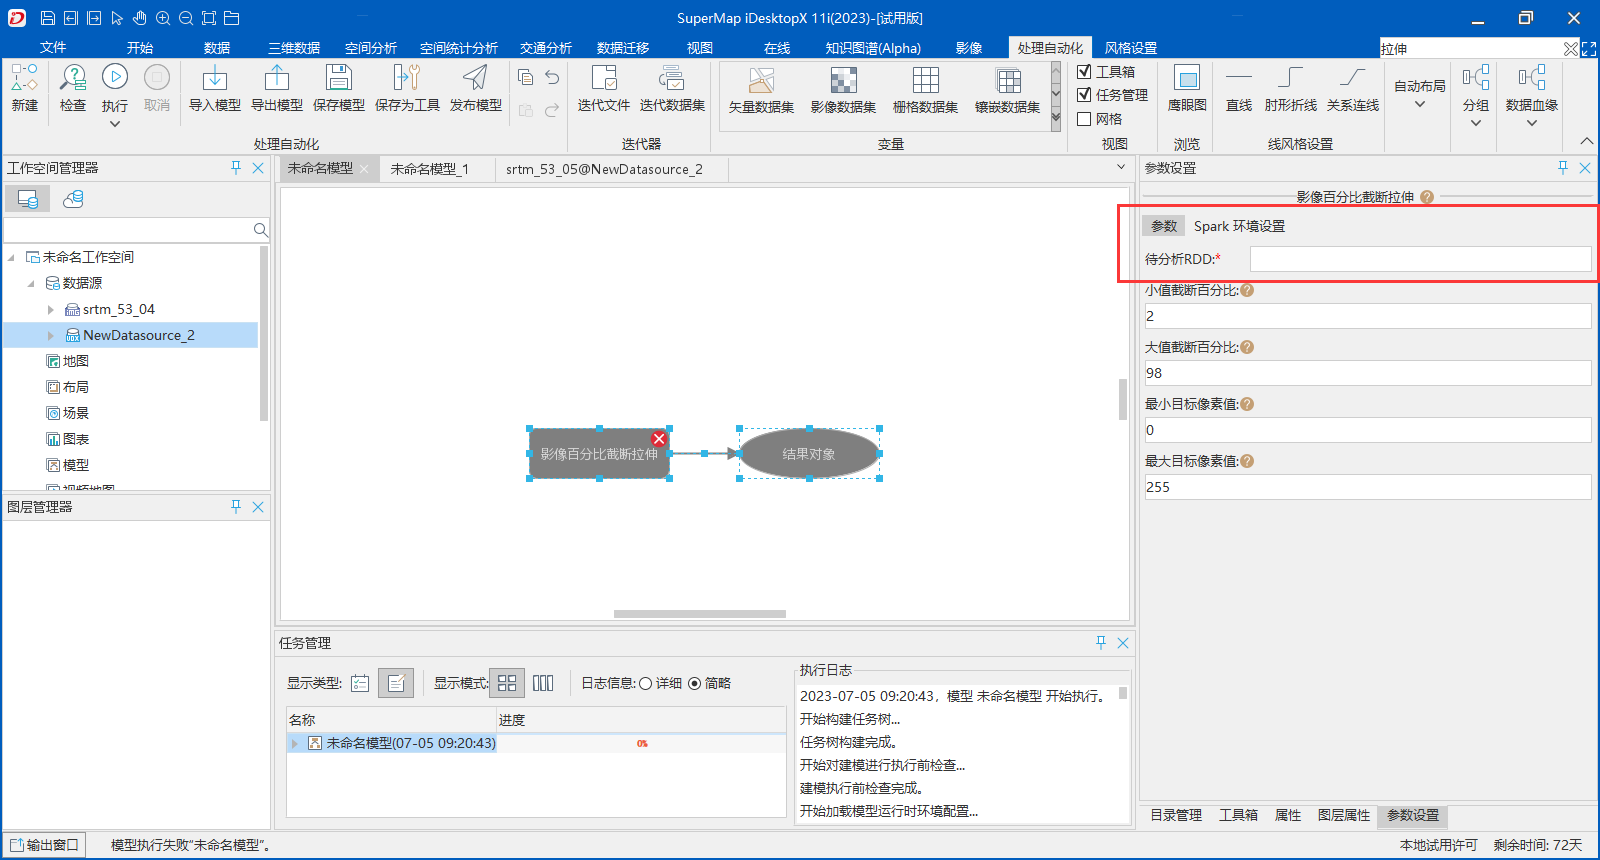Switch display mode to column view

tap(543, 683)
